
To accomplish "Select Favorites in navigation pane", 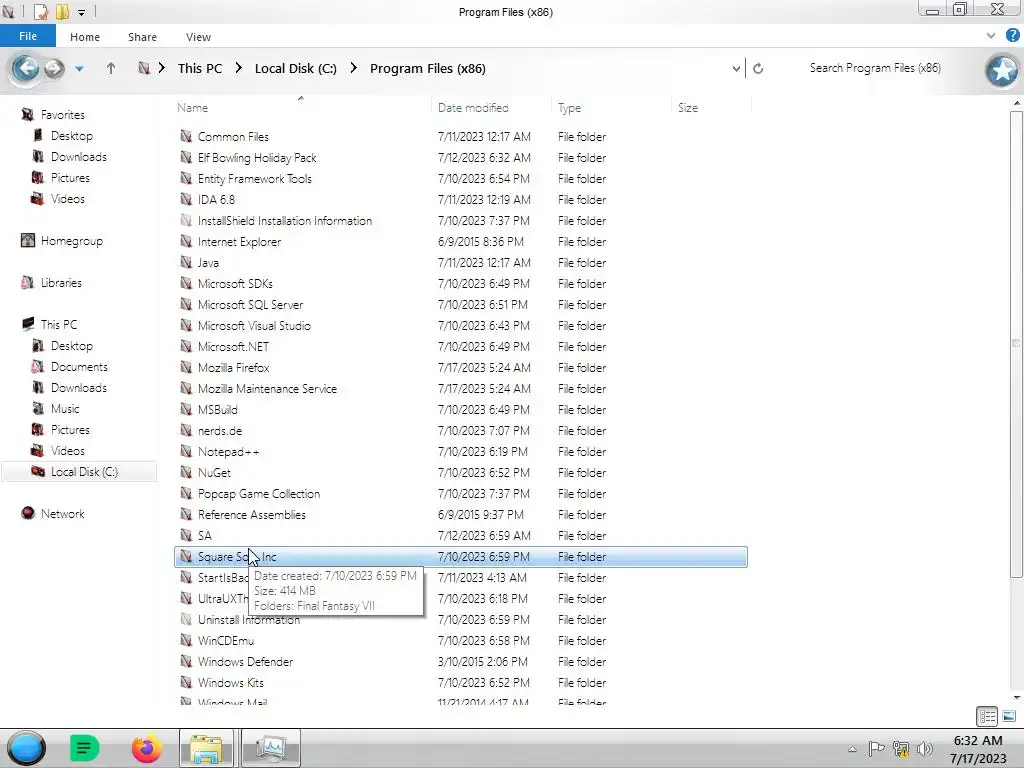I will tap(62, 115).
